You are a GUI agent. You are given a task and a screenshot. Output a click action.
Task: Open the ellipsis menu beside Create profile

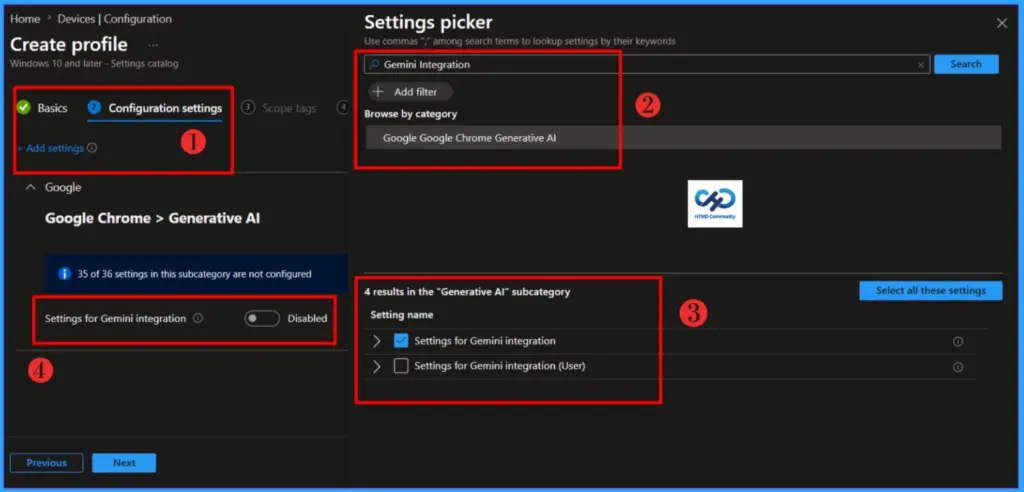(153, 45)
